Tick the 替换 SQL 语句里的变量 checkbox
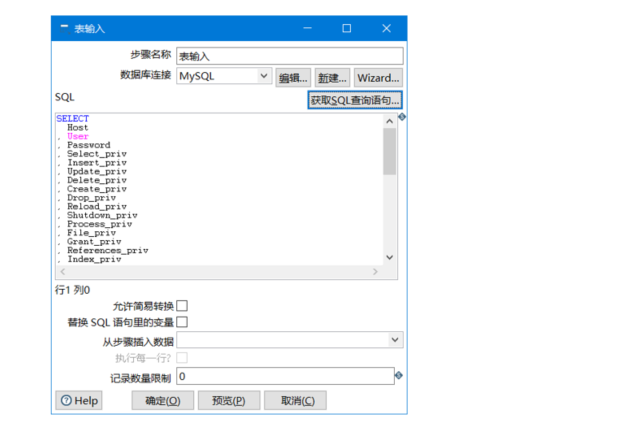This screenshot has width=618, height=421. click(182, 322)
